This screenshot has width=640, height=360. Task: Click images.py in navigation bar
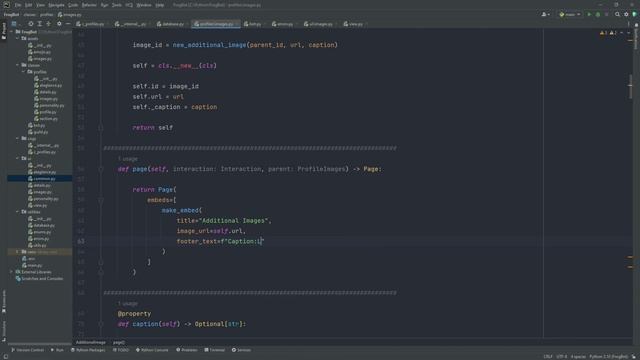click(69, 15)
